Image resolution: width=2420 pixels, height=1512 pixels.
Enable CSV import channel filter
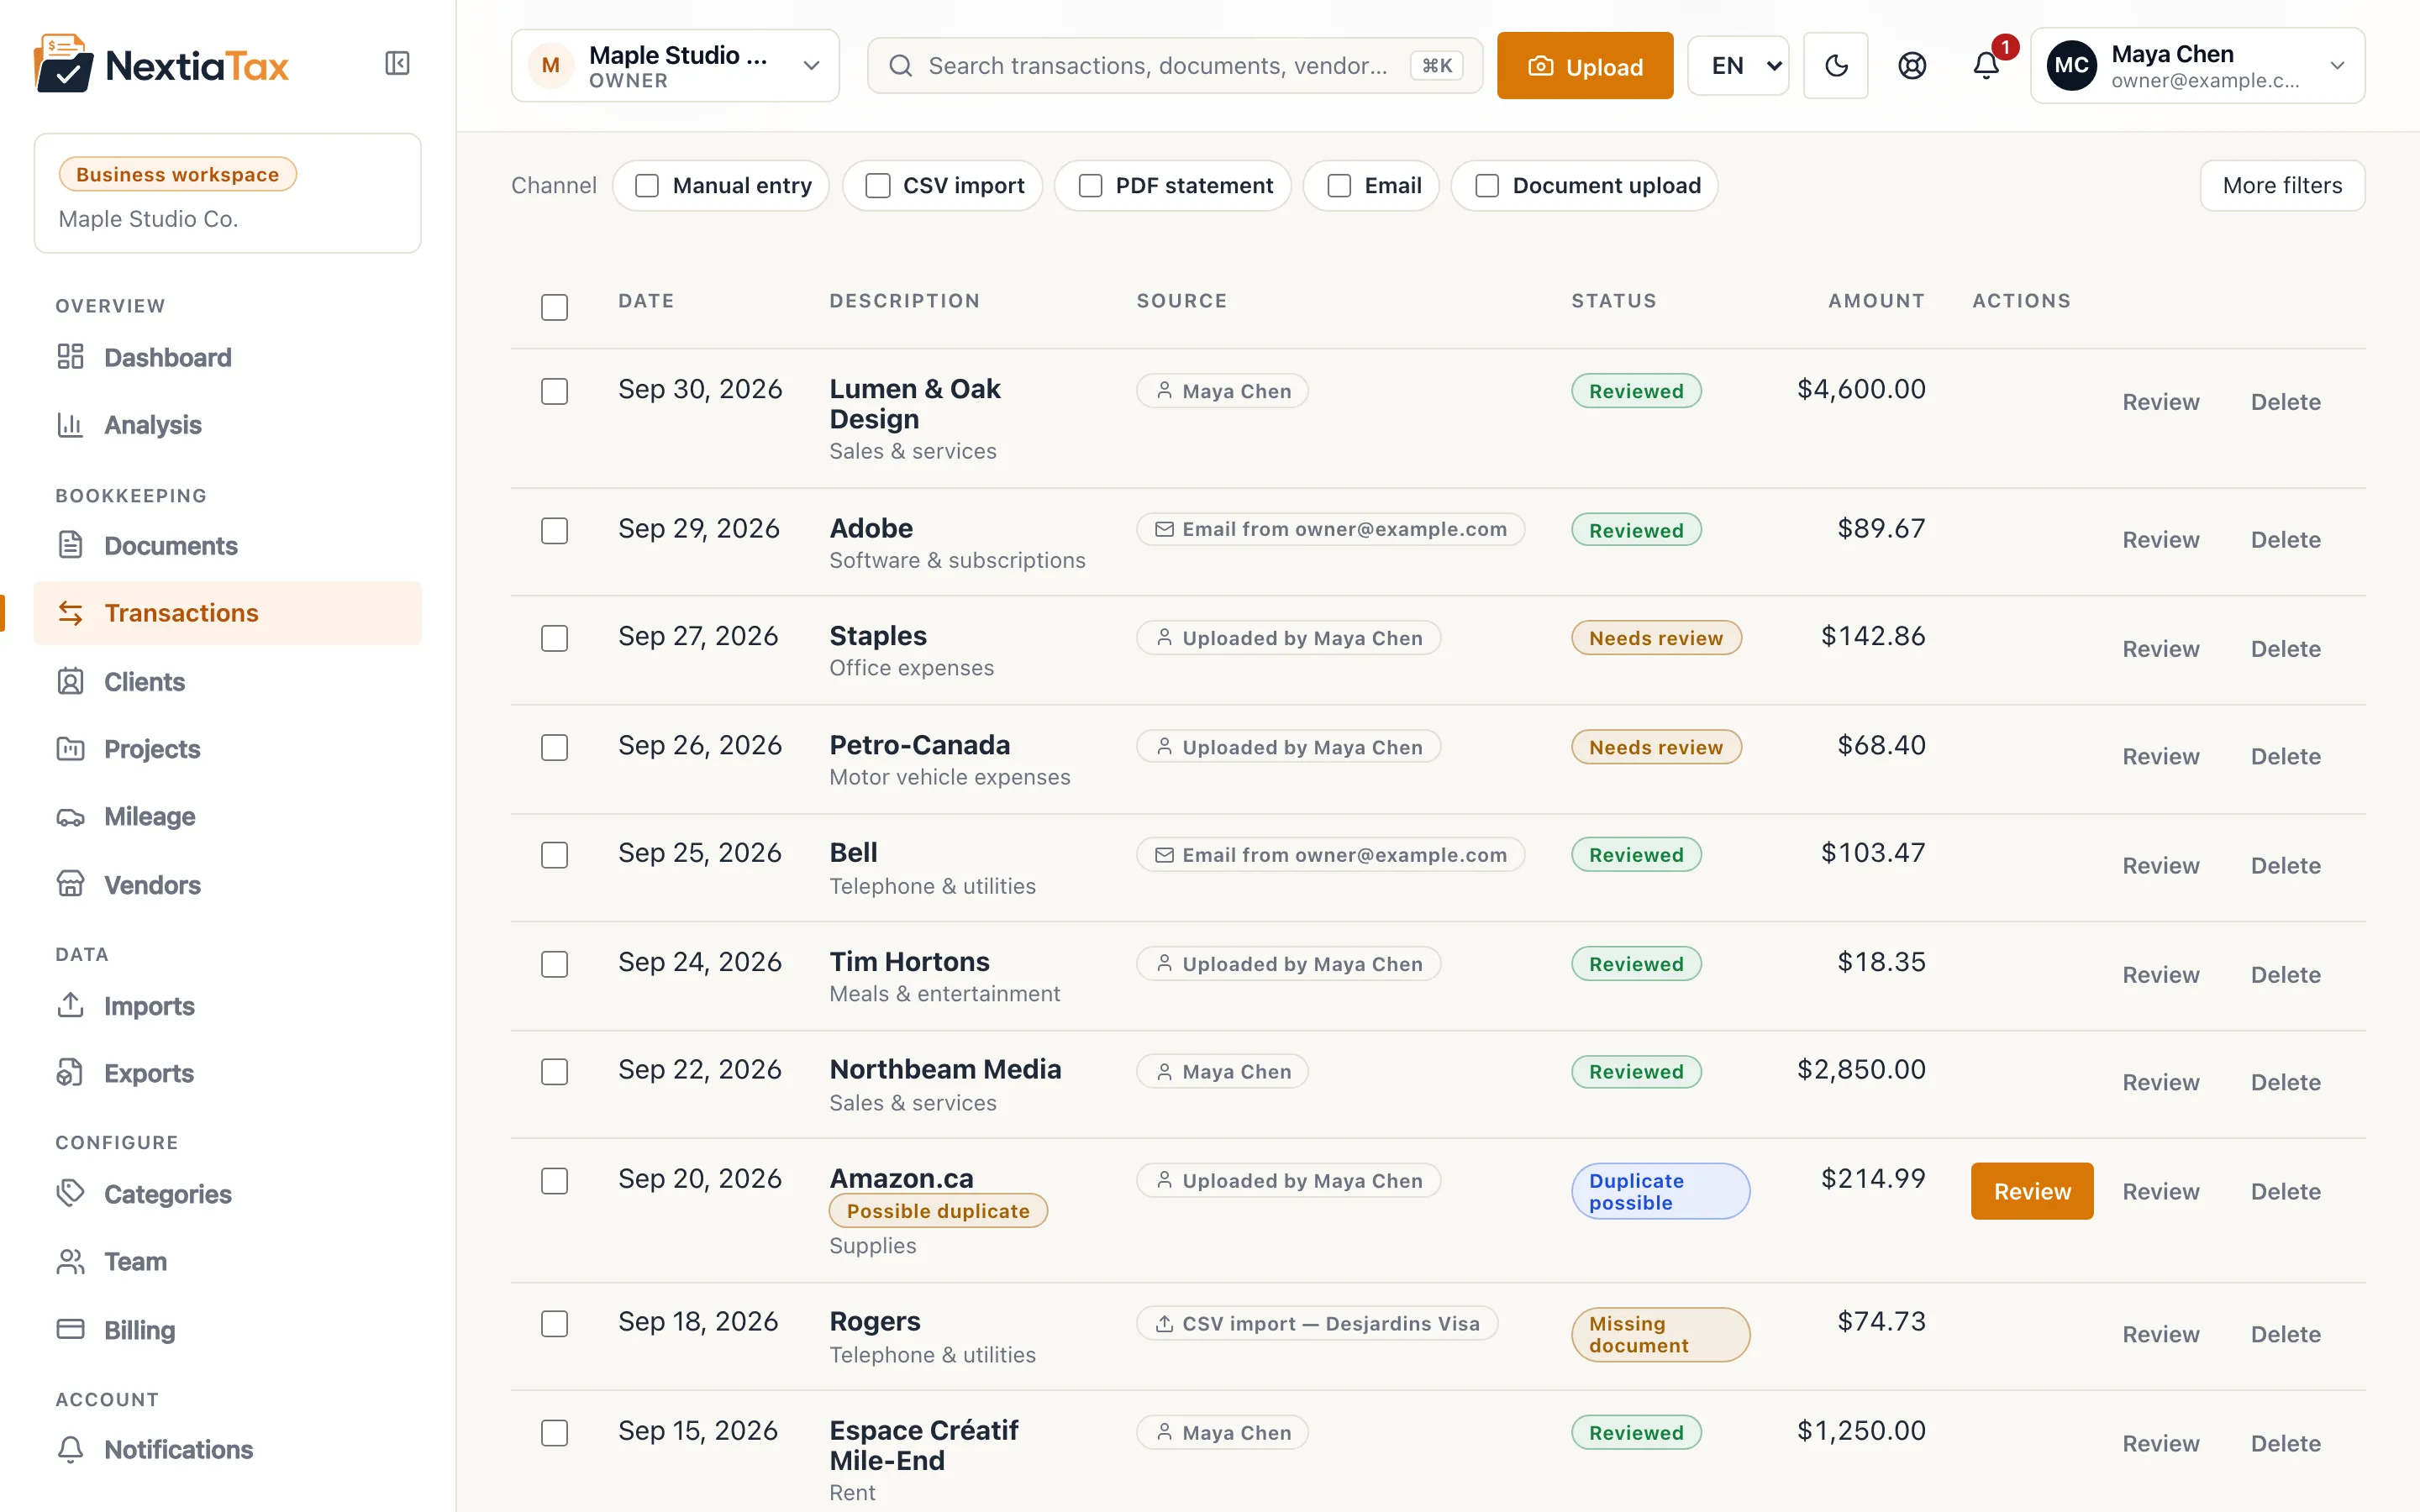coord(877,186)
